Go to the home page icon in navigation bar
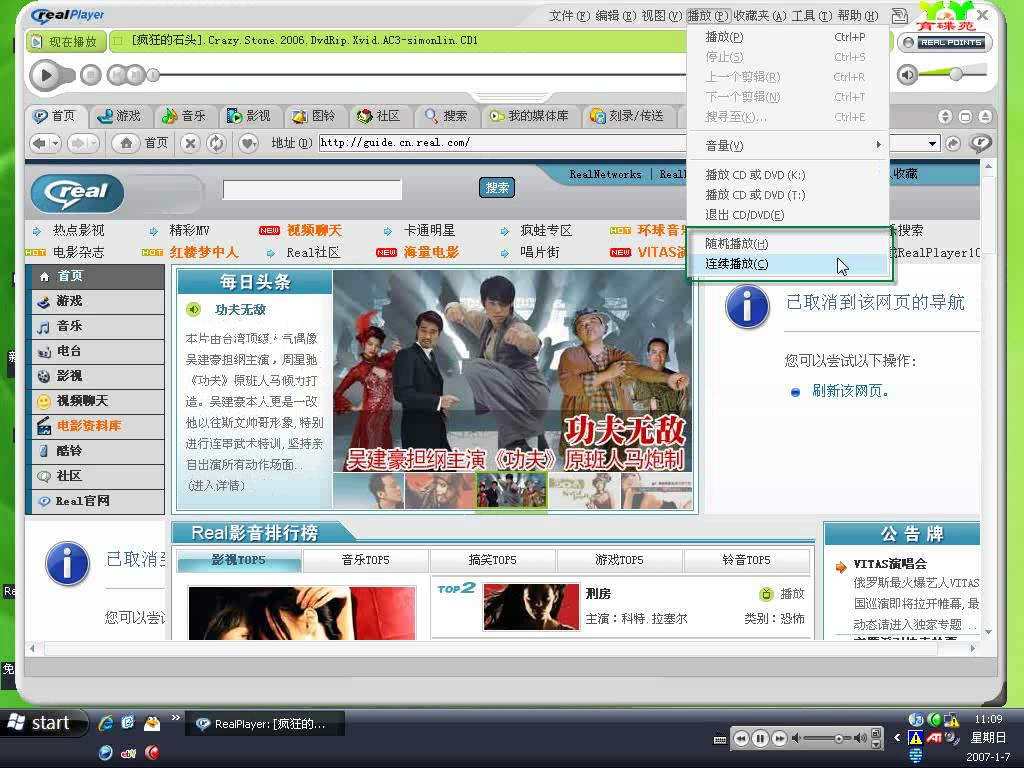This screenshot has width=1024, height=768. tap(126, 143)
